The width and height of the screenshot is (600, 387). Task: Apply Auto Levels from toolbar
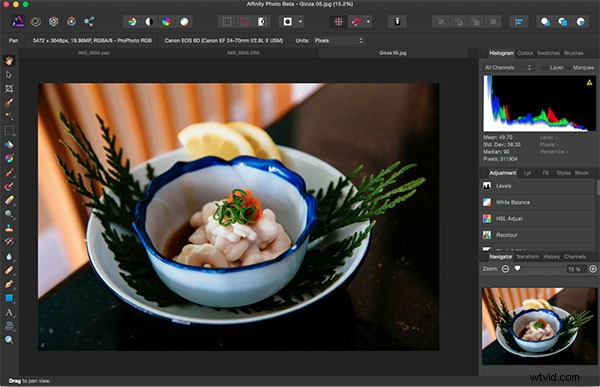point(132,22)
